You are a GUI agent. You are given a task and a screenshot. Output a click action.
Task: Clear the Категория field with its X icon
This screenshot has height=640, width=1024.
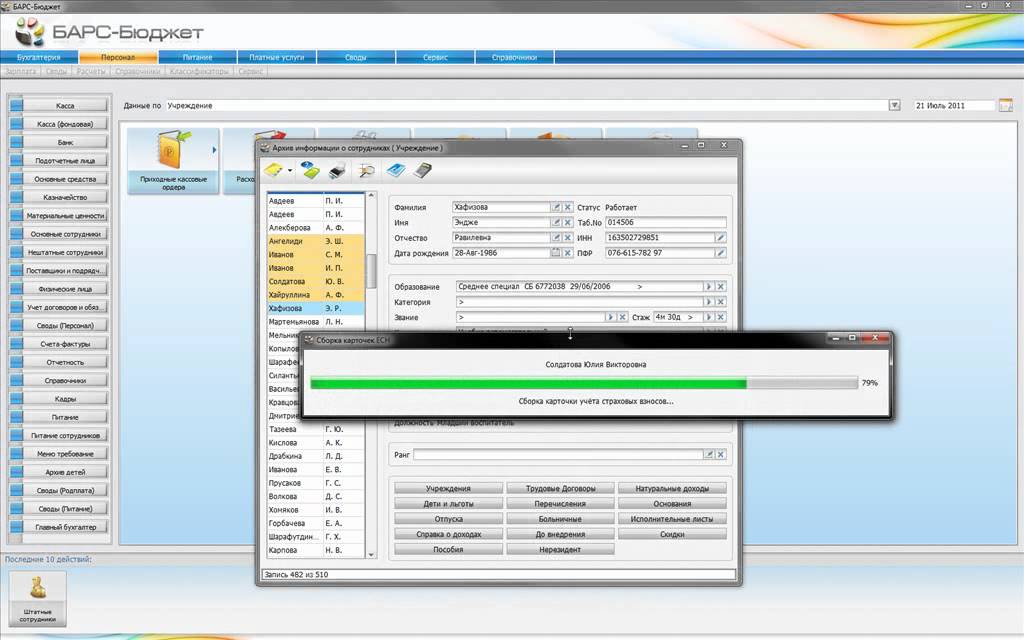click(721, 302)
